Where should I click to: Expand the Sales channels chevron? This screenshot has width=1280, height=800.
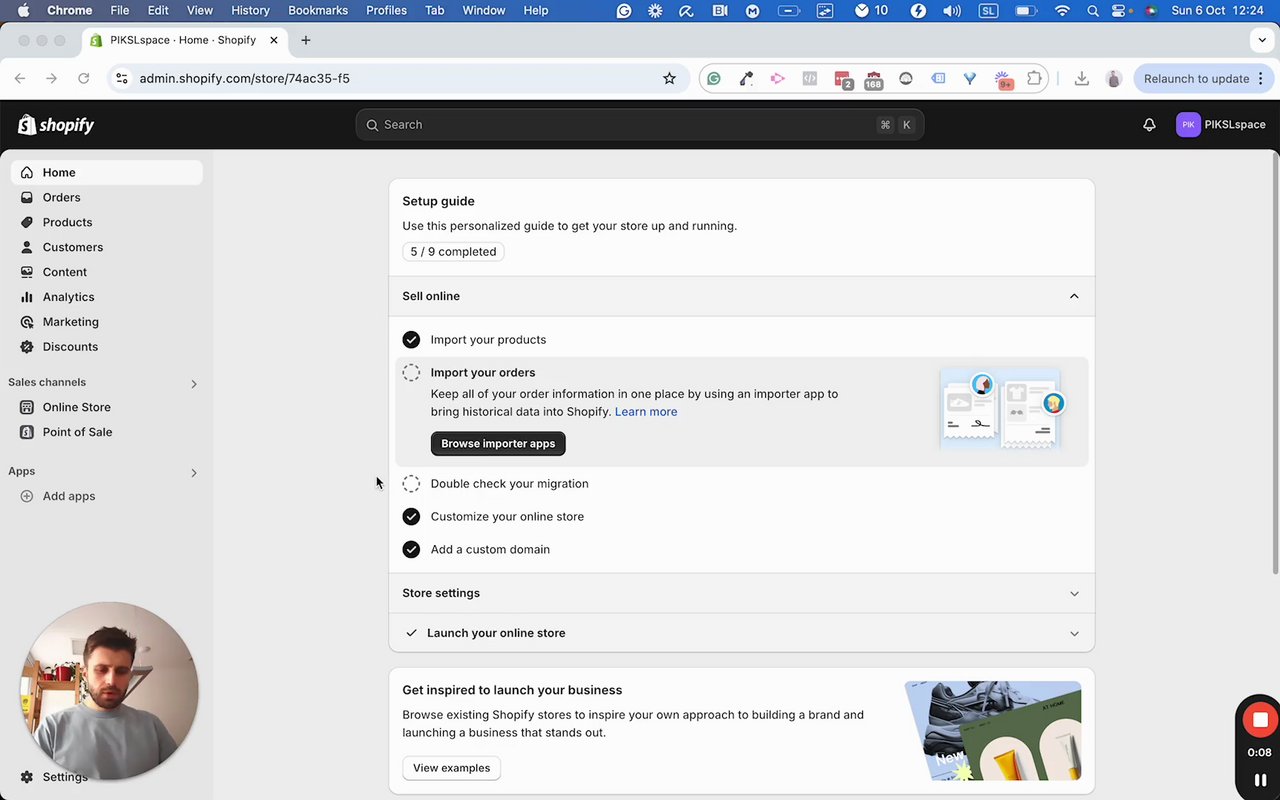(194, 383)
